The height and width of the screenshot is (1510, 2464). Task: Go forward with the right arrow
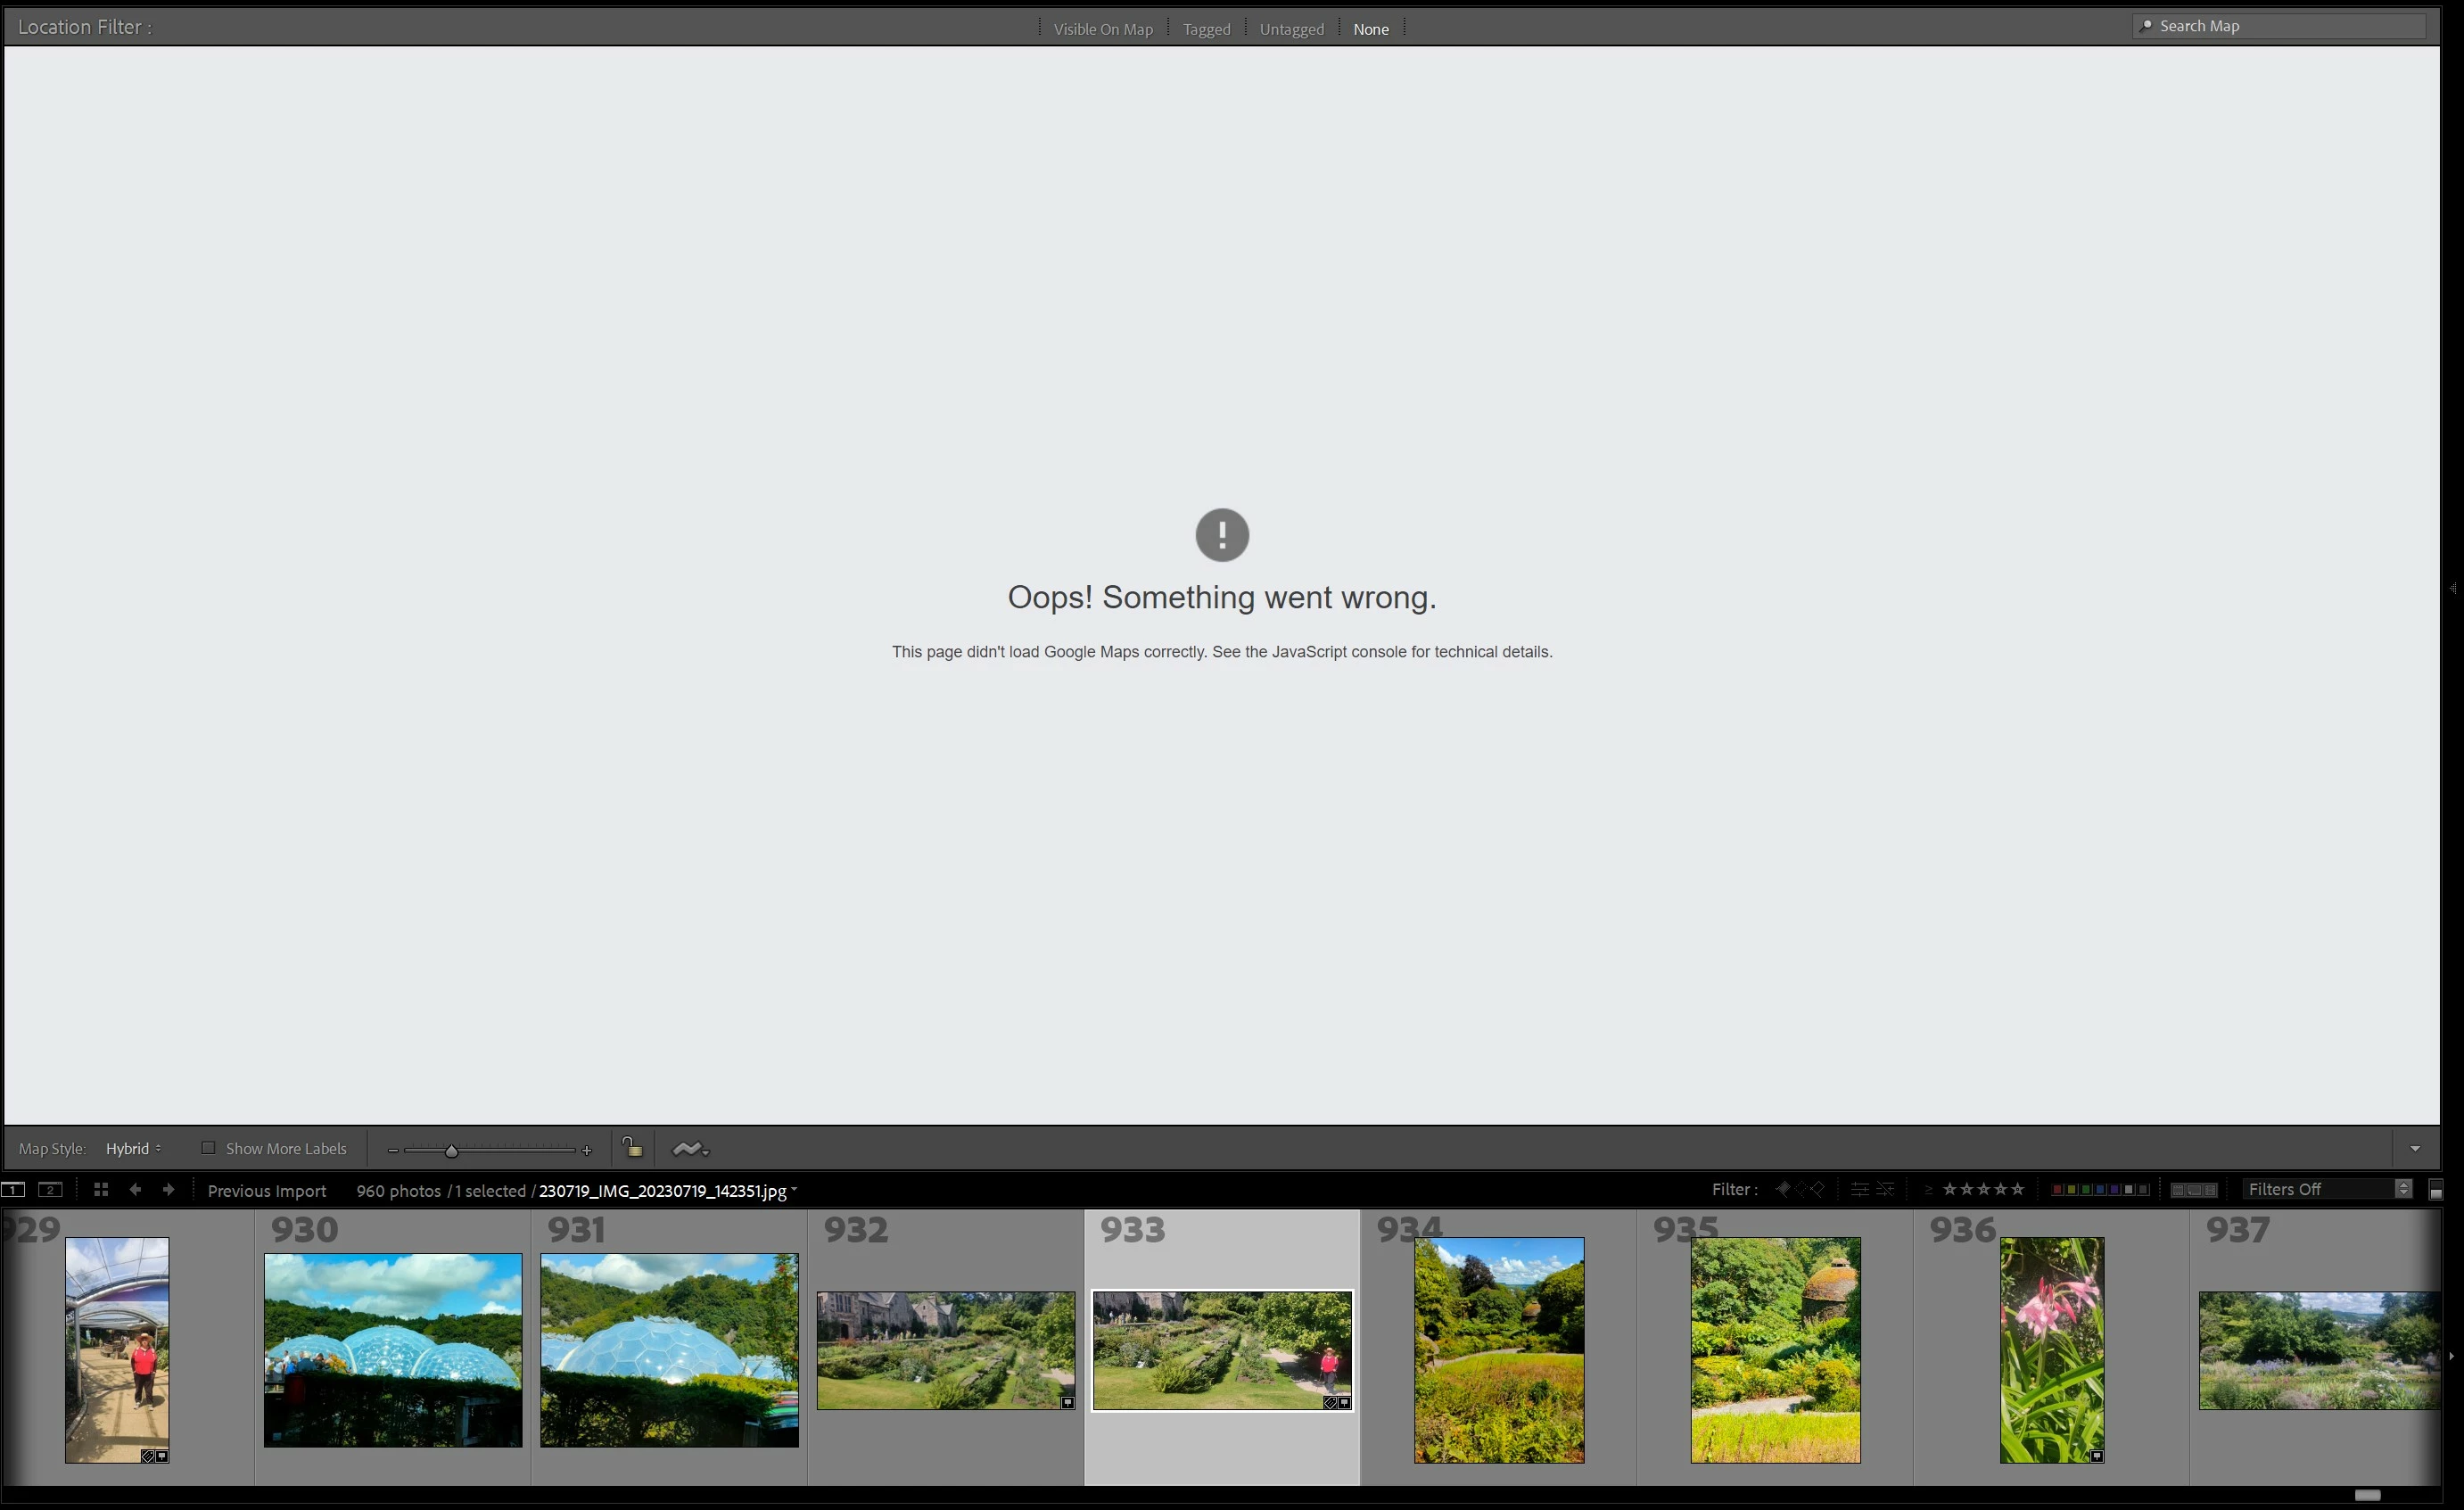(x=168, y=1190)
